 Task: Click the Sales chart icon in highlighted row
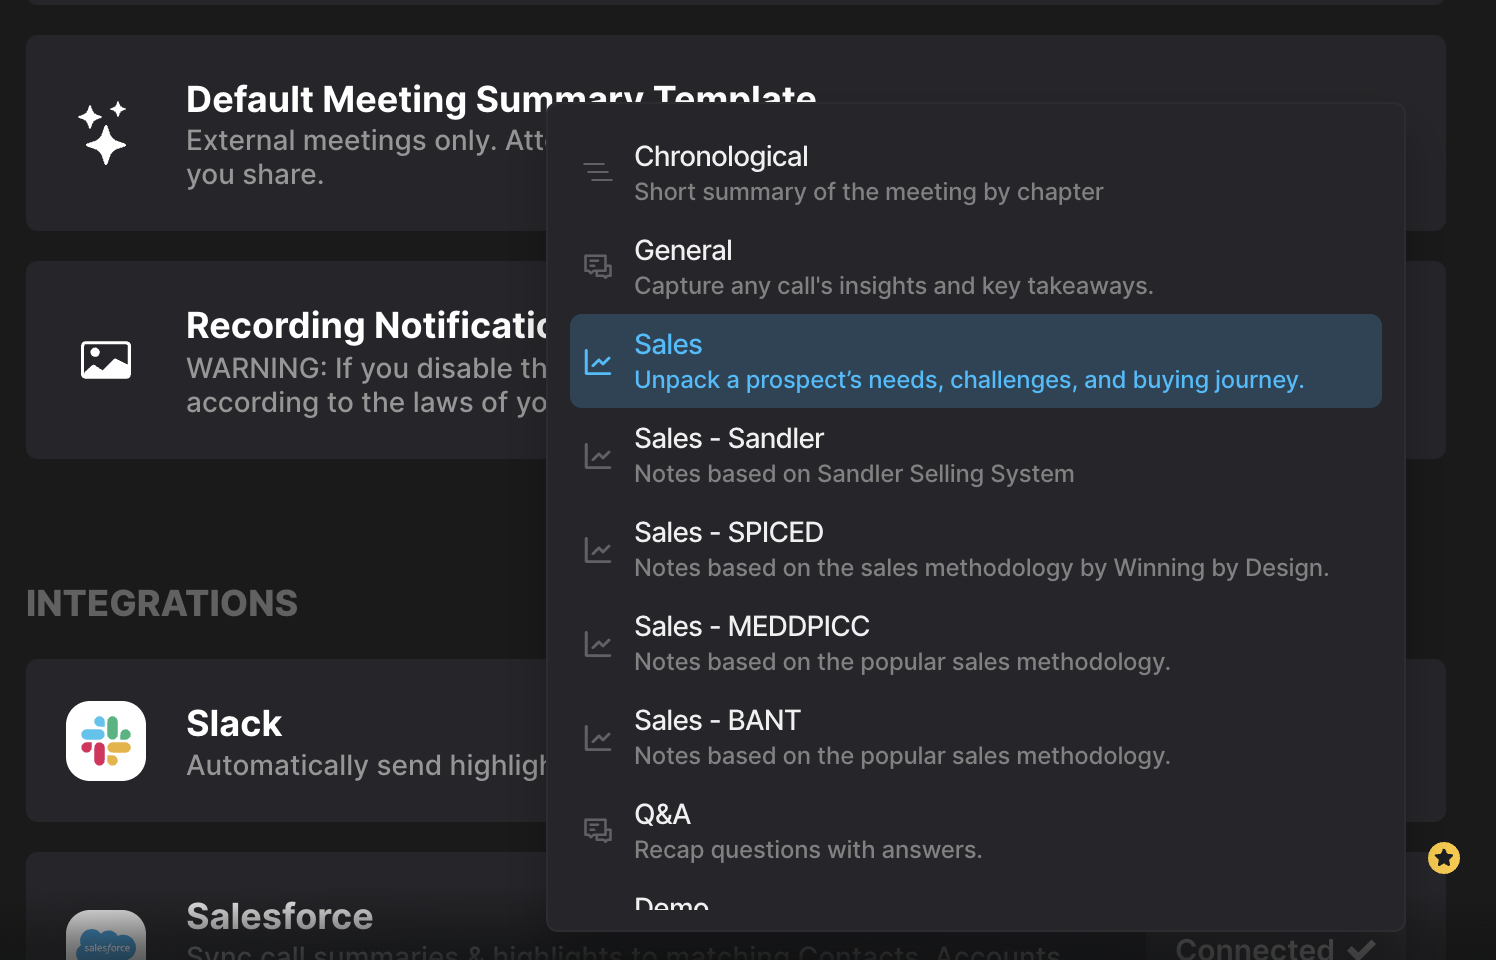(x=598, y=362)
